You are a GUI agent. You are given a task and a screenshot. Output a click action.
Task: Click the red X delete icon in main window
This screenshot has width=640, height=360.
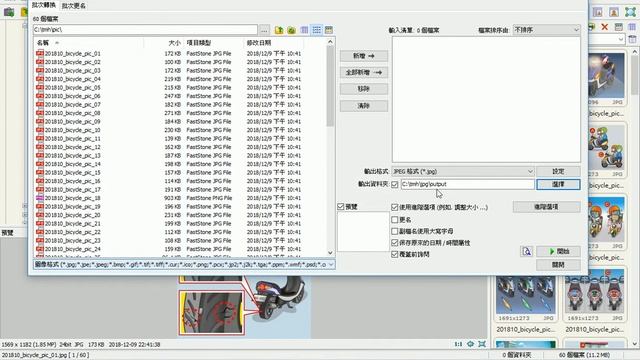click(x=605, y=27)
